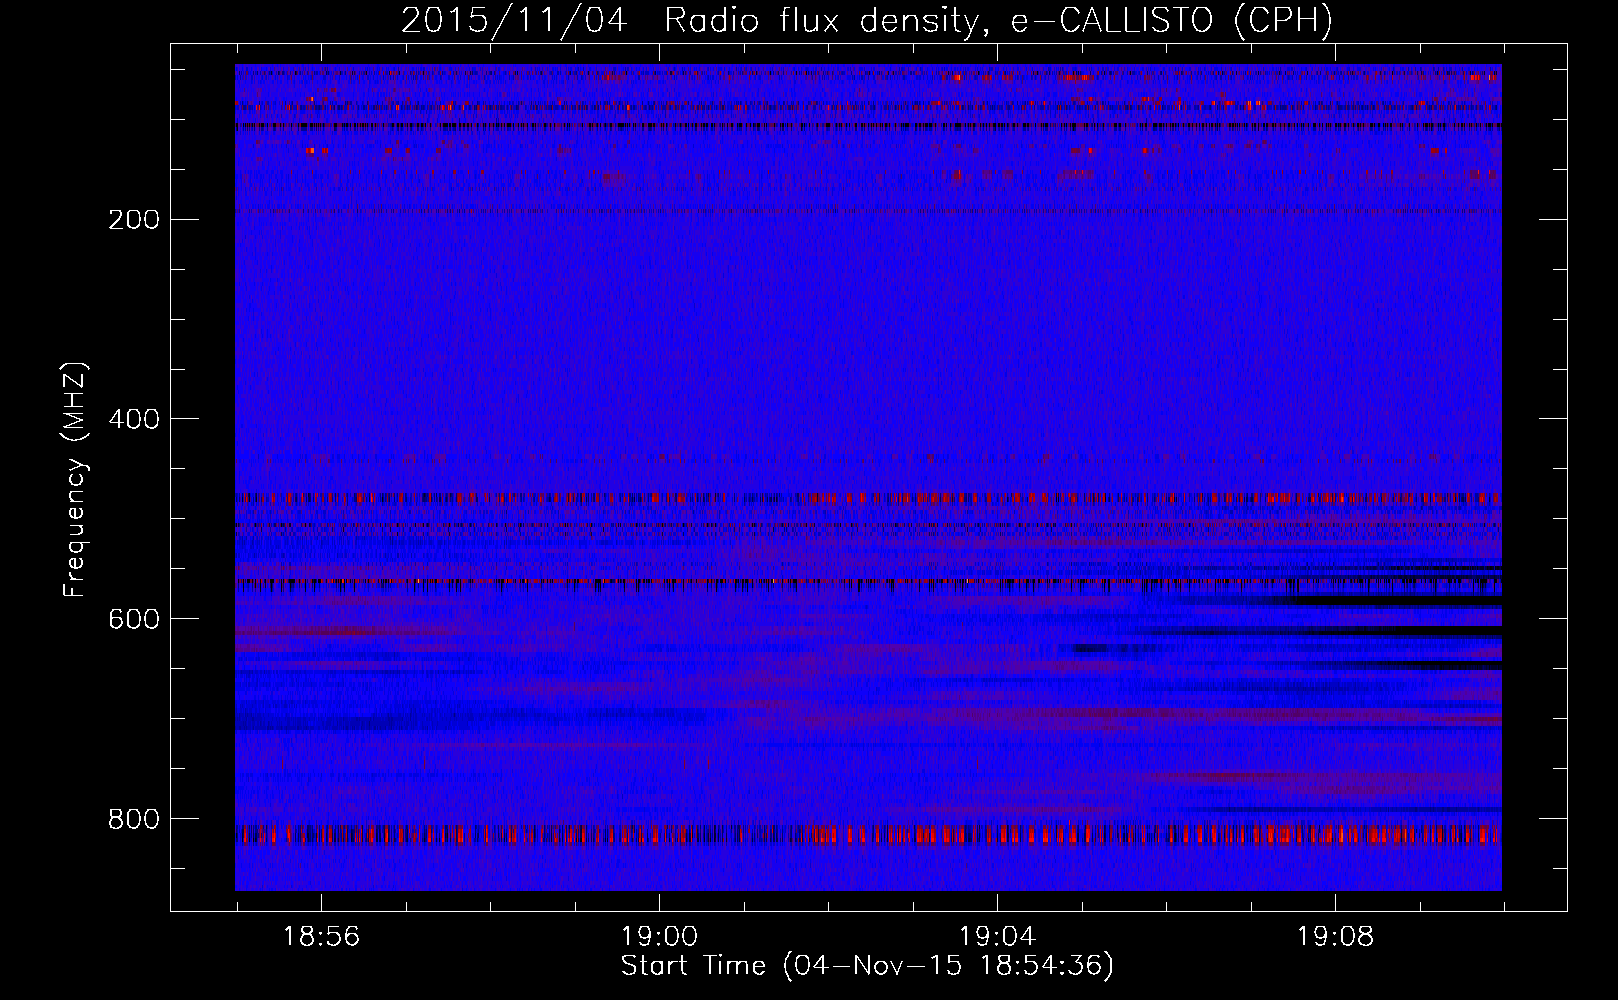Click the 'Start Time (04-Nov-15 18:54:36)' label
1618x1000 pixels.
click(867, 966)
